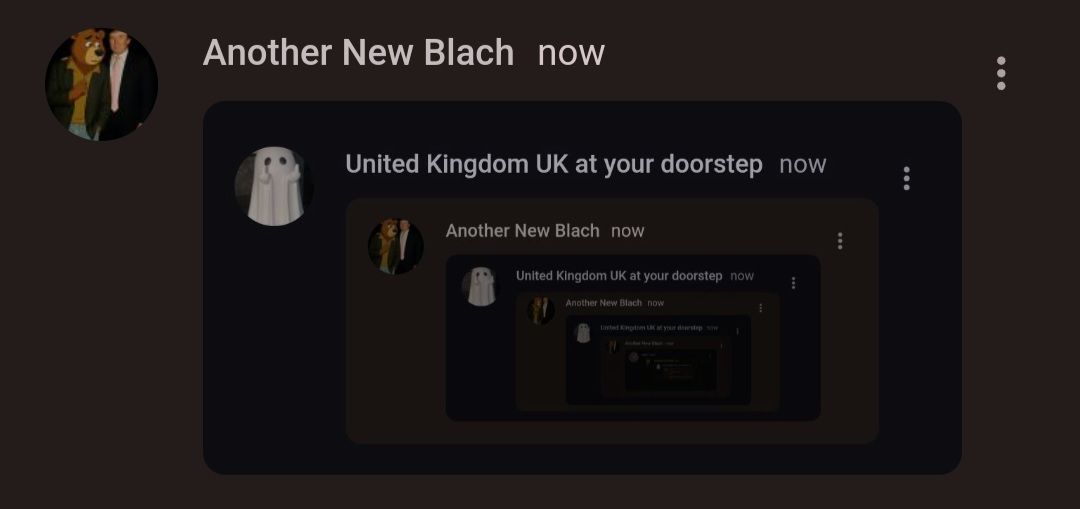Image resolution: width=1080 pixels, height=509 pixels.
Task: Open the outermost embedded screenshot image
Action: [x=582, y=287]
